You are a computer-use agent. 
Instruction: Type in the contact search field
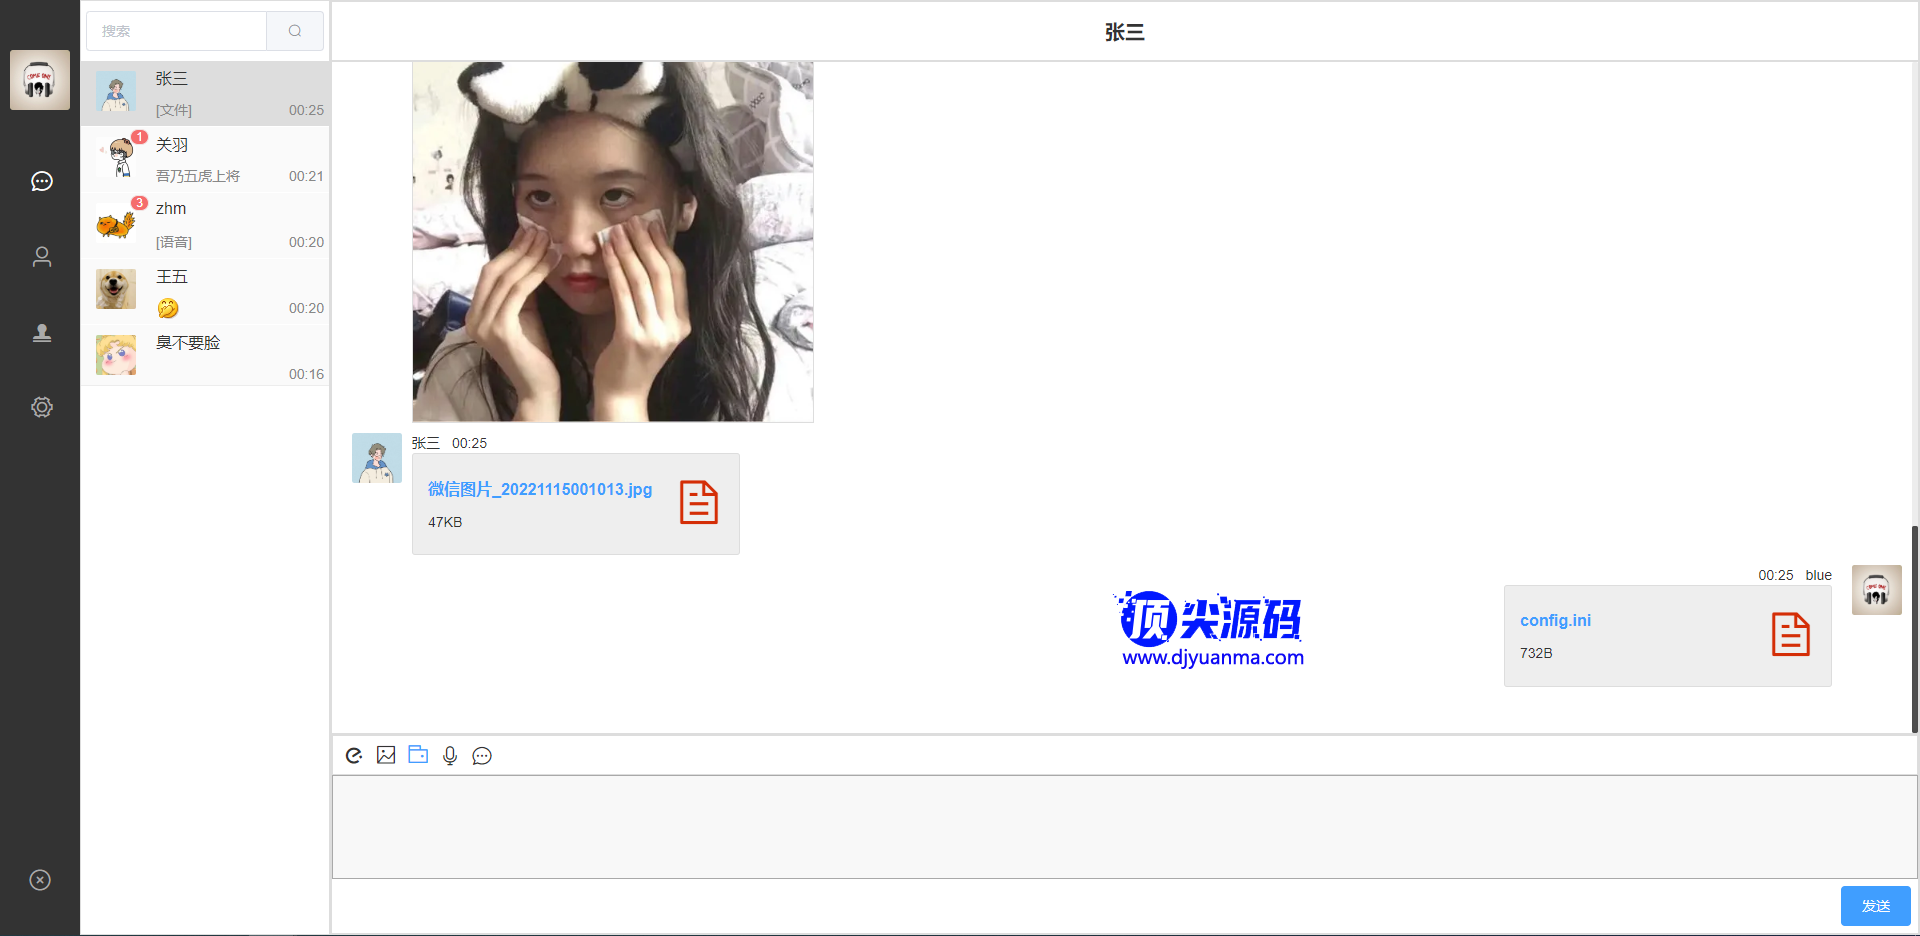click(x=177, y=31)
